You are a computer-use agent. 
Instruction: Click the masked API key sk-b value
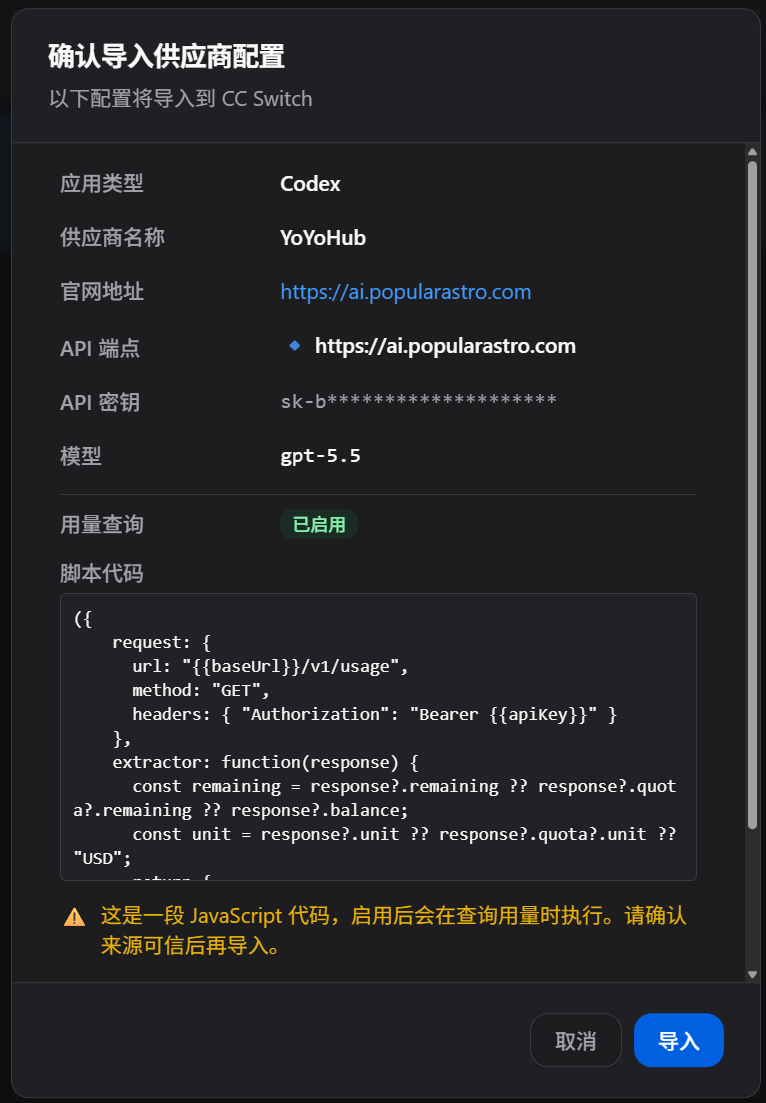tap(419, 401)
